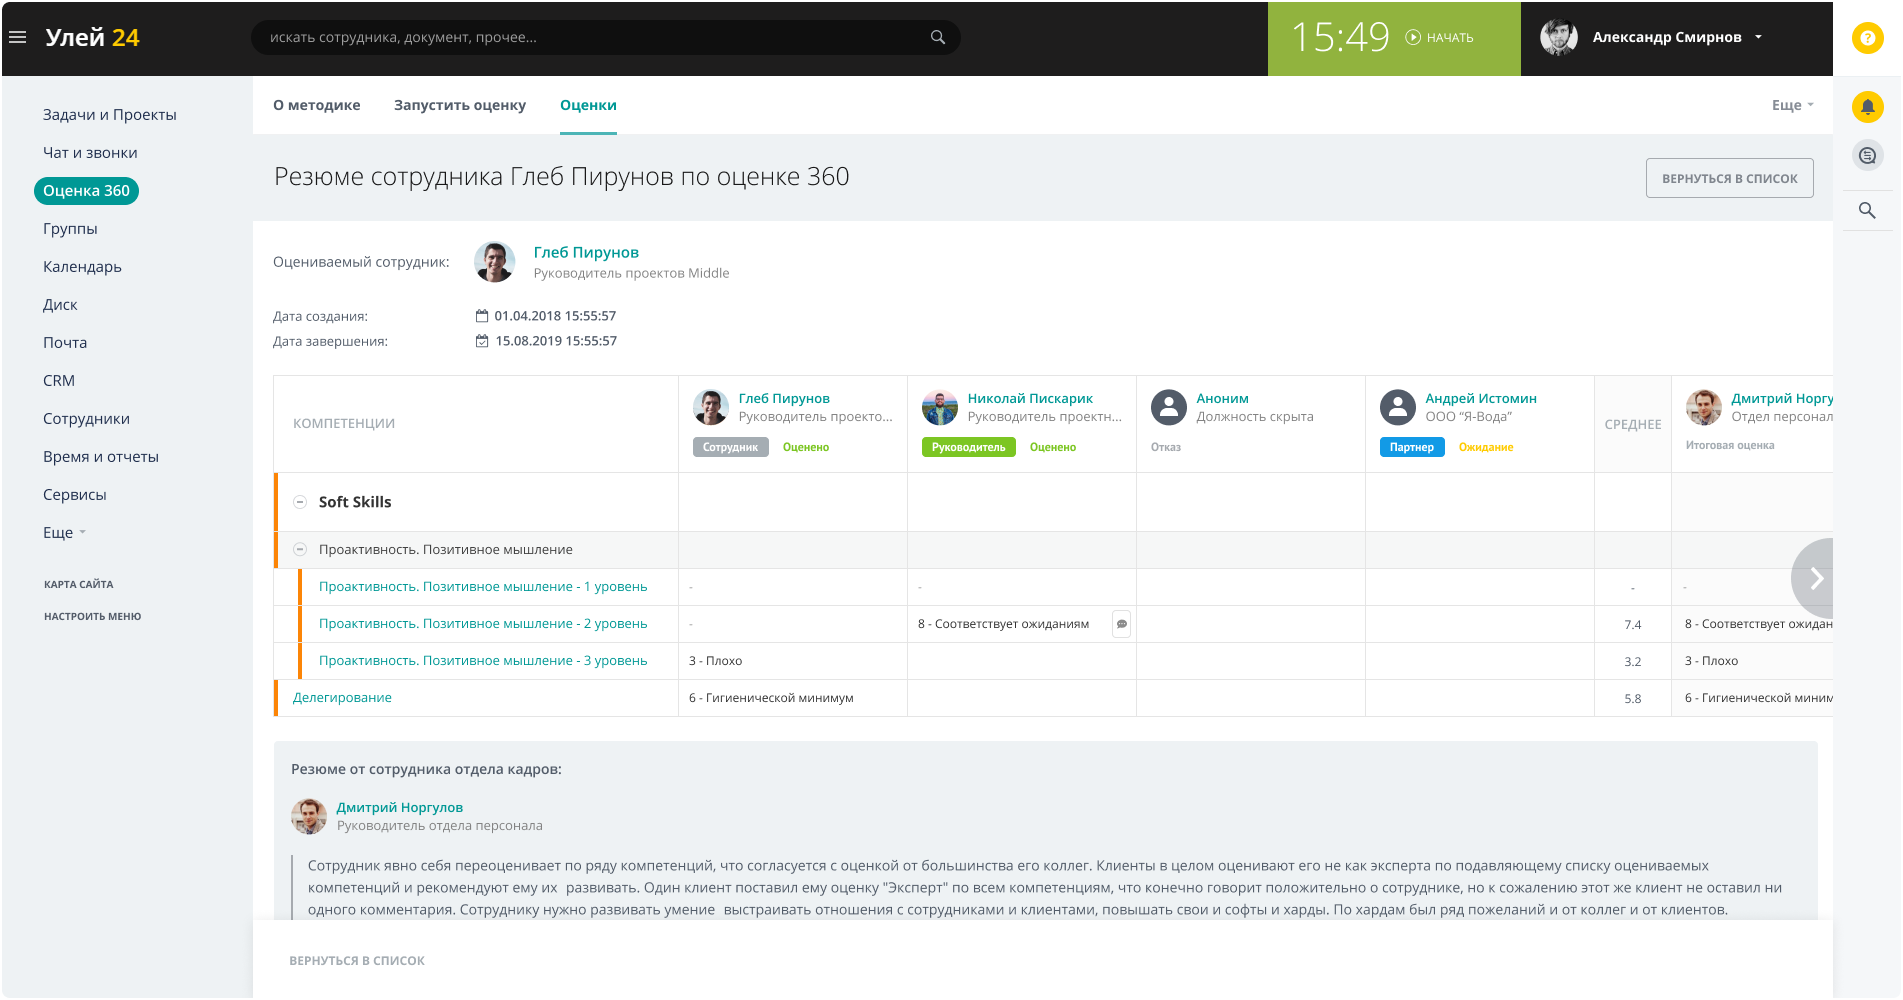Select Оценка 360 sidebar item

click(86, 191)
